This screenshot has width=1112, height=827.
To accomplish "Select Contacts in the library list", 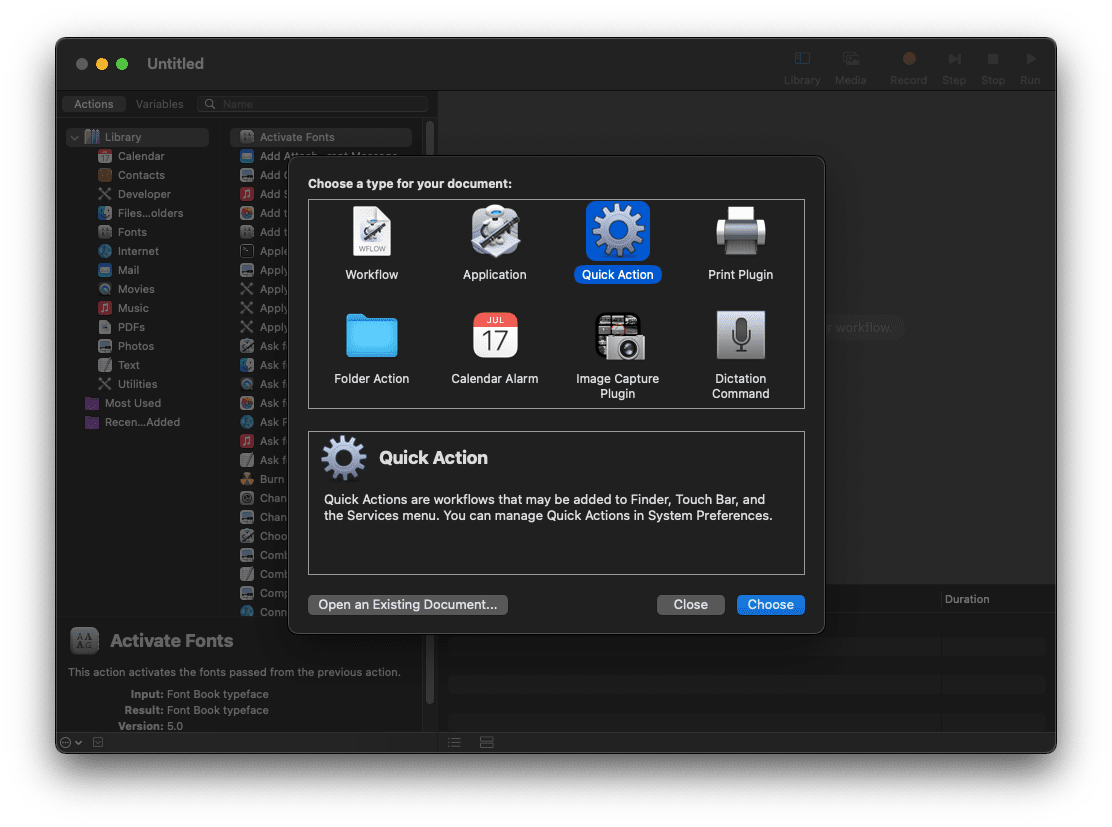I will click(x=141, y=175).
